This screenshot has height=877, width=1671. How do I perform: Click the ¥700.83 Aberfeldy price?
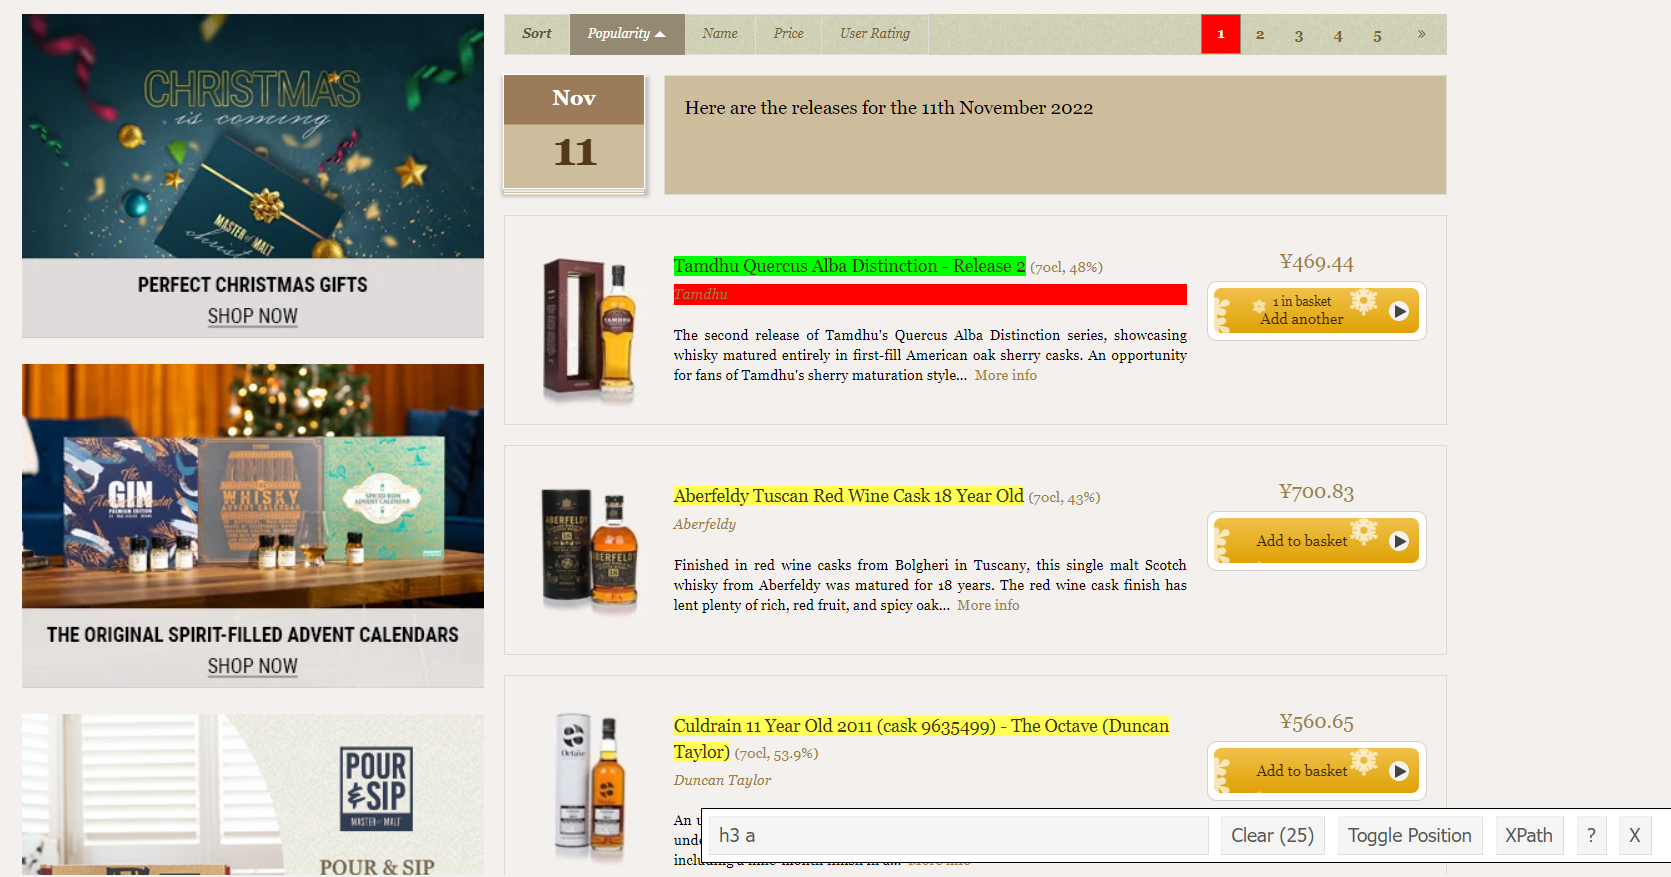(x=1316, y=492)
